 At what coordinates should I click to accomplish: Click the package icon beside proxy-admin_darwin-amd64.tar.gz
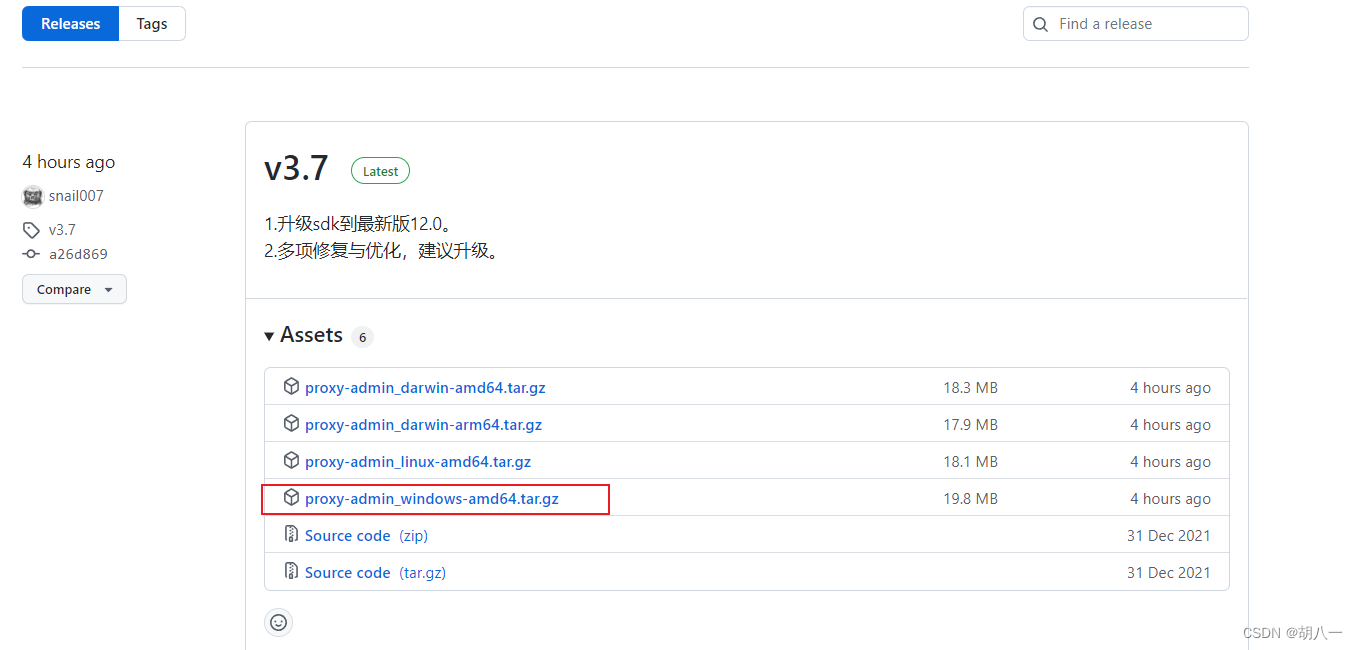coord(291,387)
